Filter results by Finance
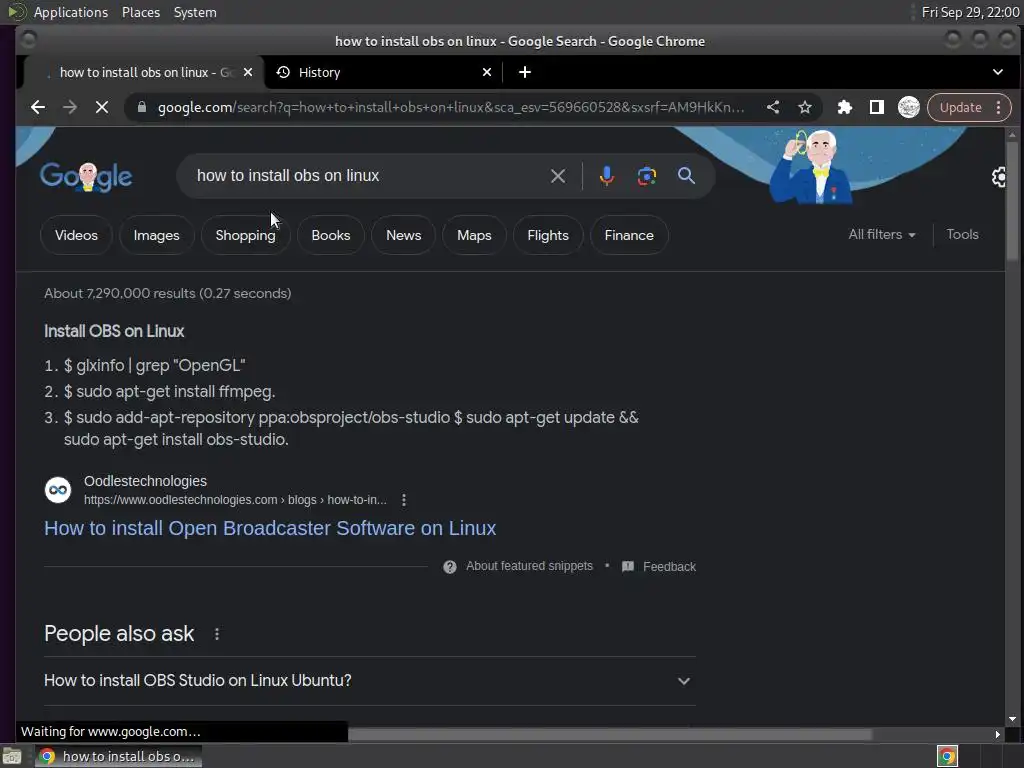Screen dimensions: 1024x768 (629, 235)
